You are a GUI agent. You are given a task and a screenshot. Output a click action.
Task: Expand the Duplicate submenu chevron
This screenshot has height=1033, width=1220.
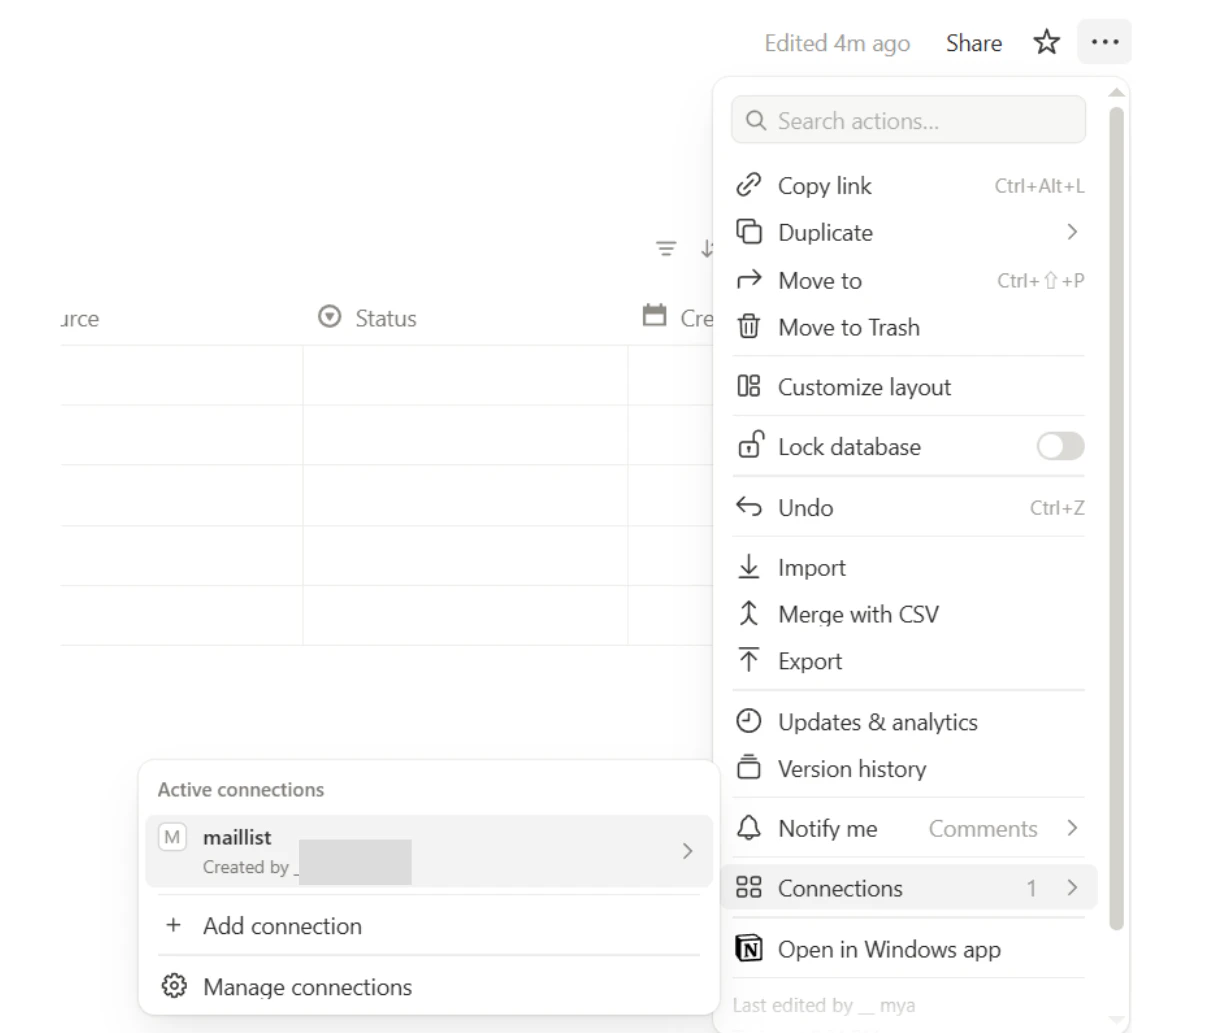click(x=1072, y=232)
